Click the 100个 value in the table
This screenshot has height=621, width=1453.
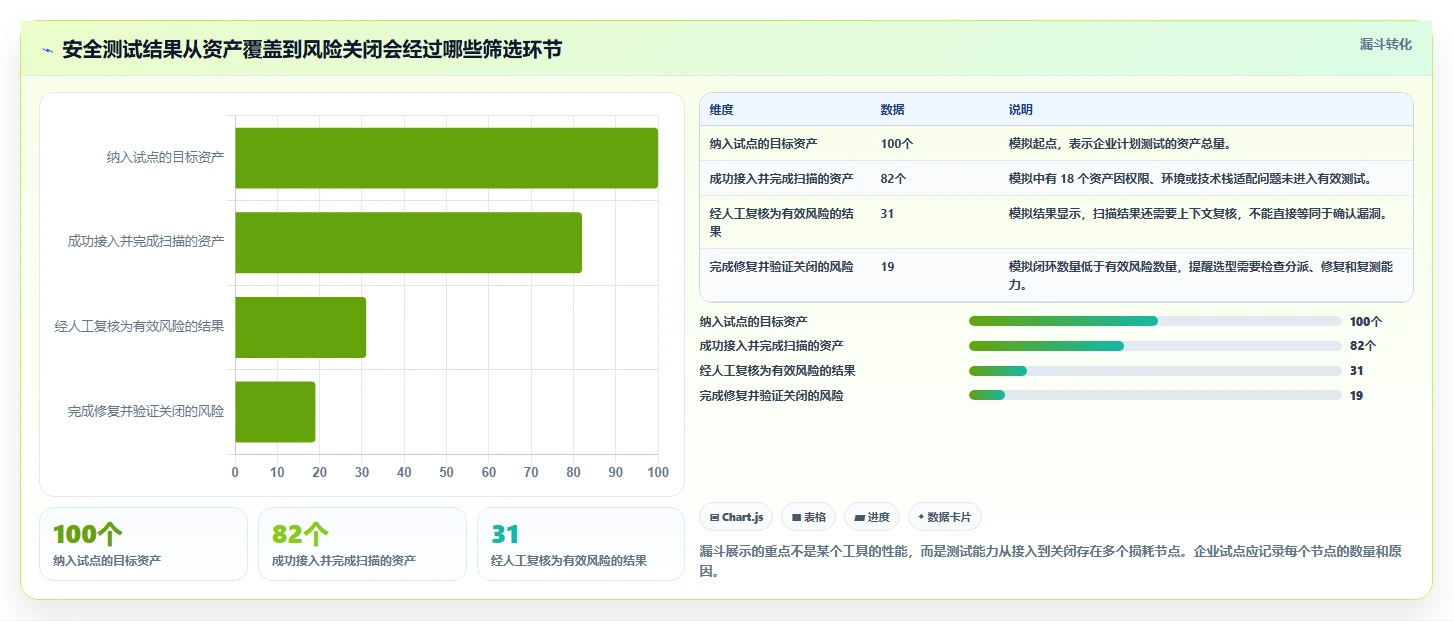pos(897,144)
